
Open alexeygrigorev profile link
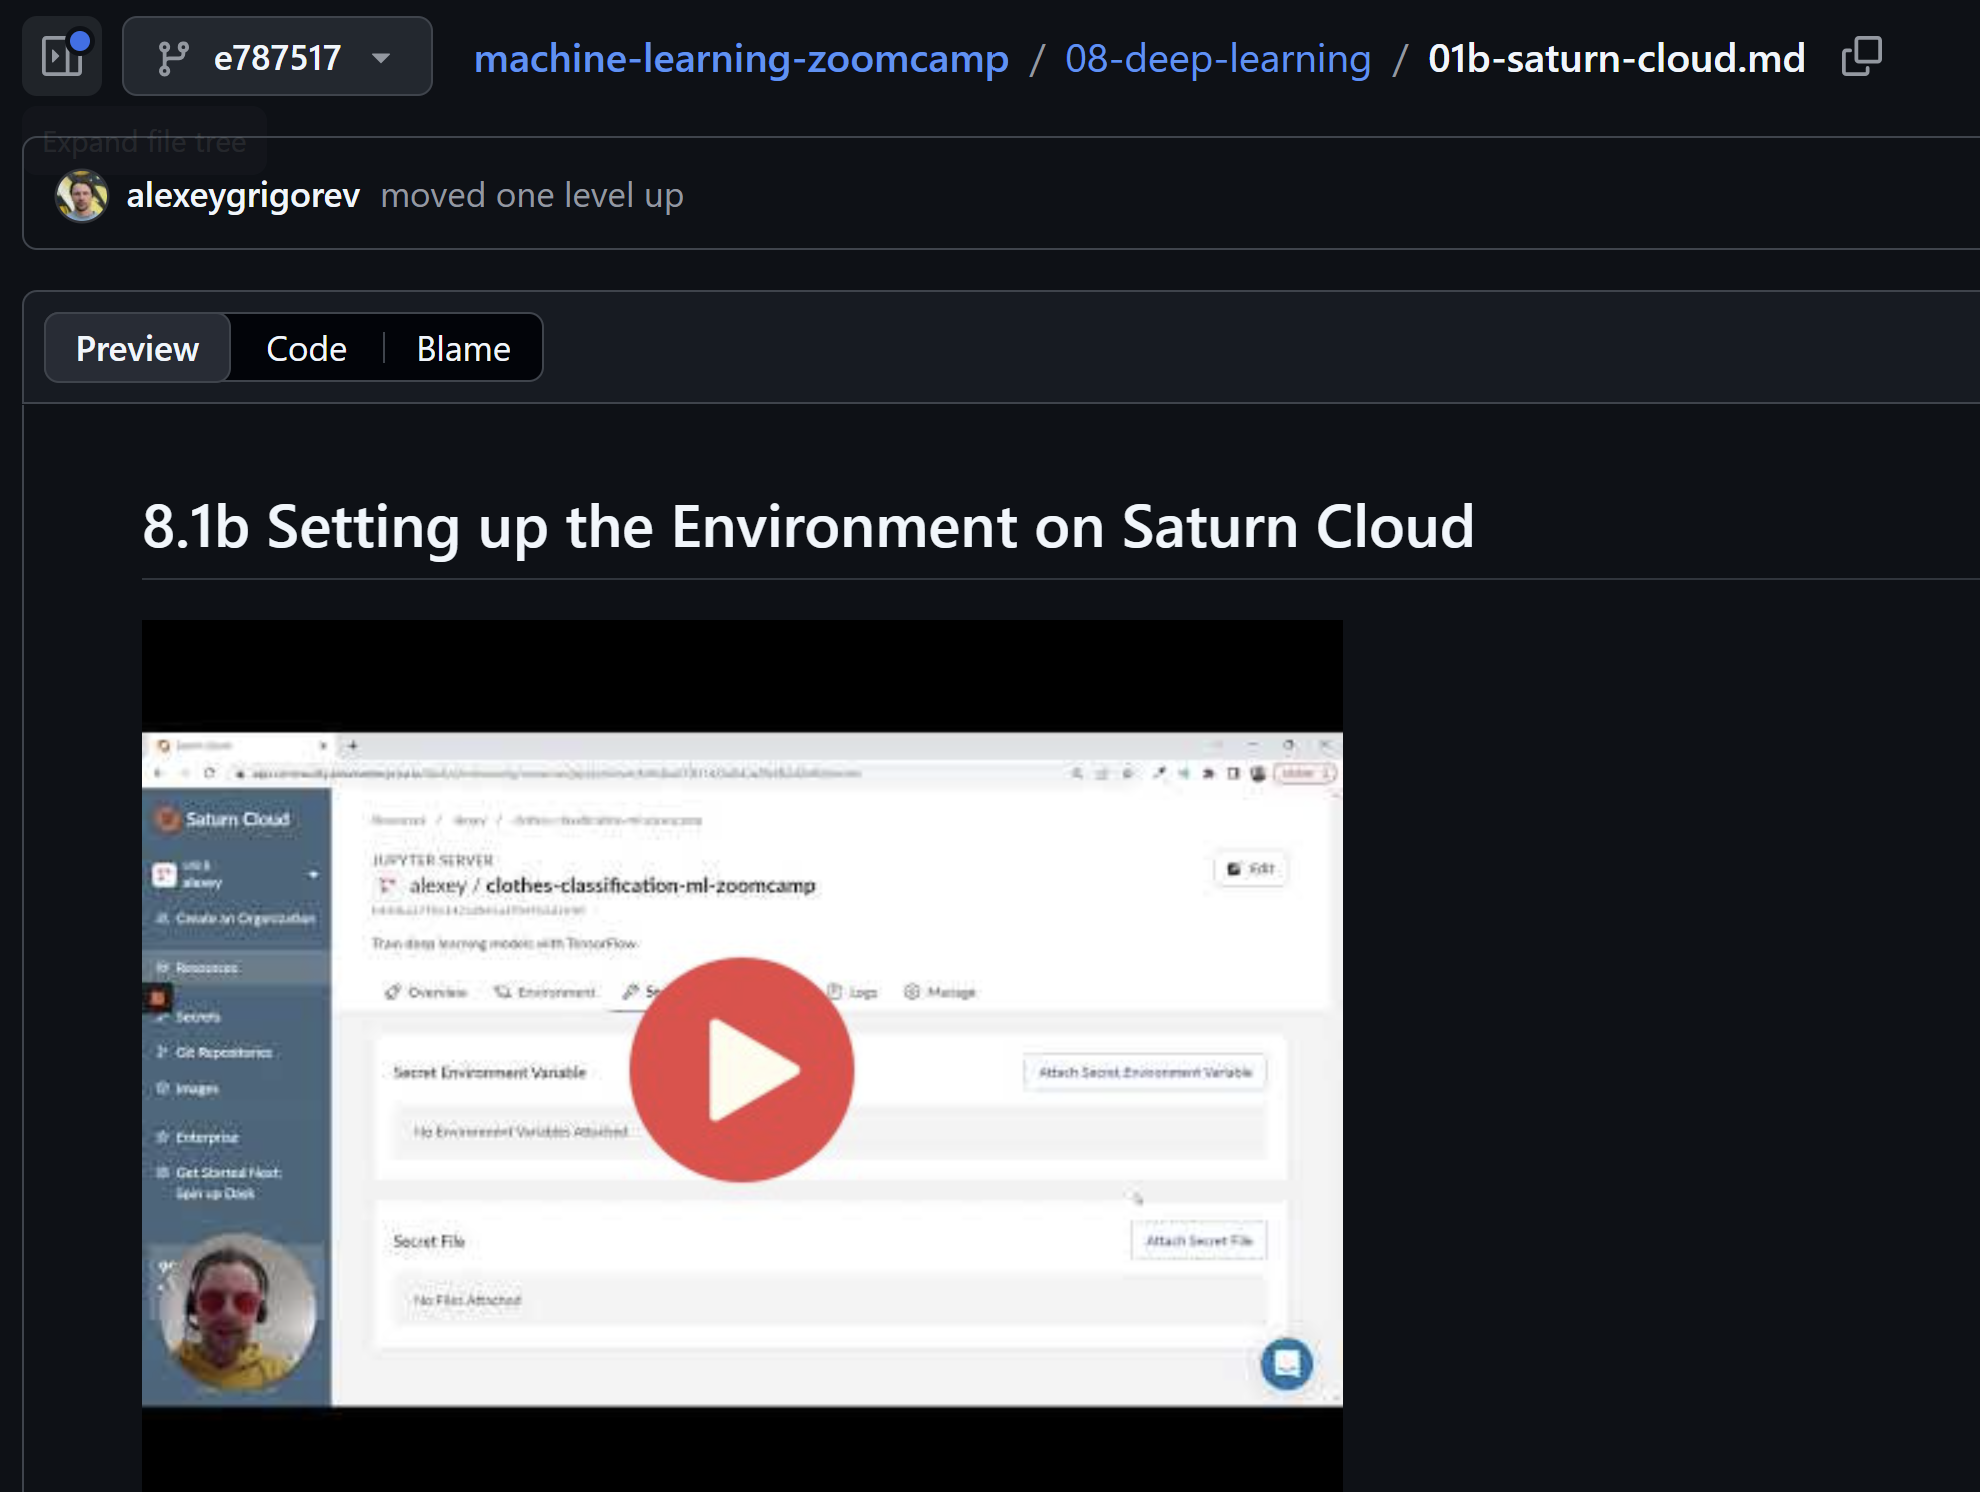pos(243,195)
